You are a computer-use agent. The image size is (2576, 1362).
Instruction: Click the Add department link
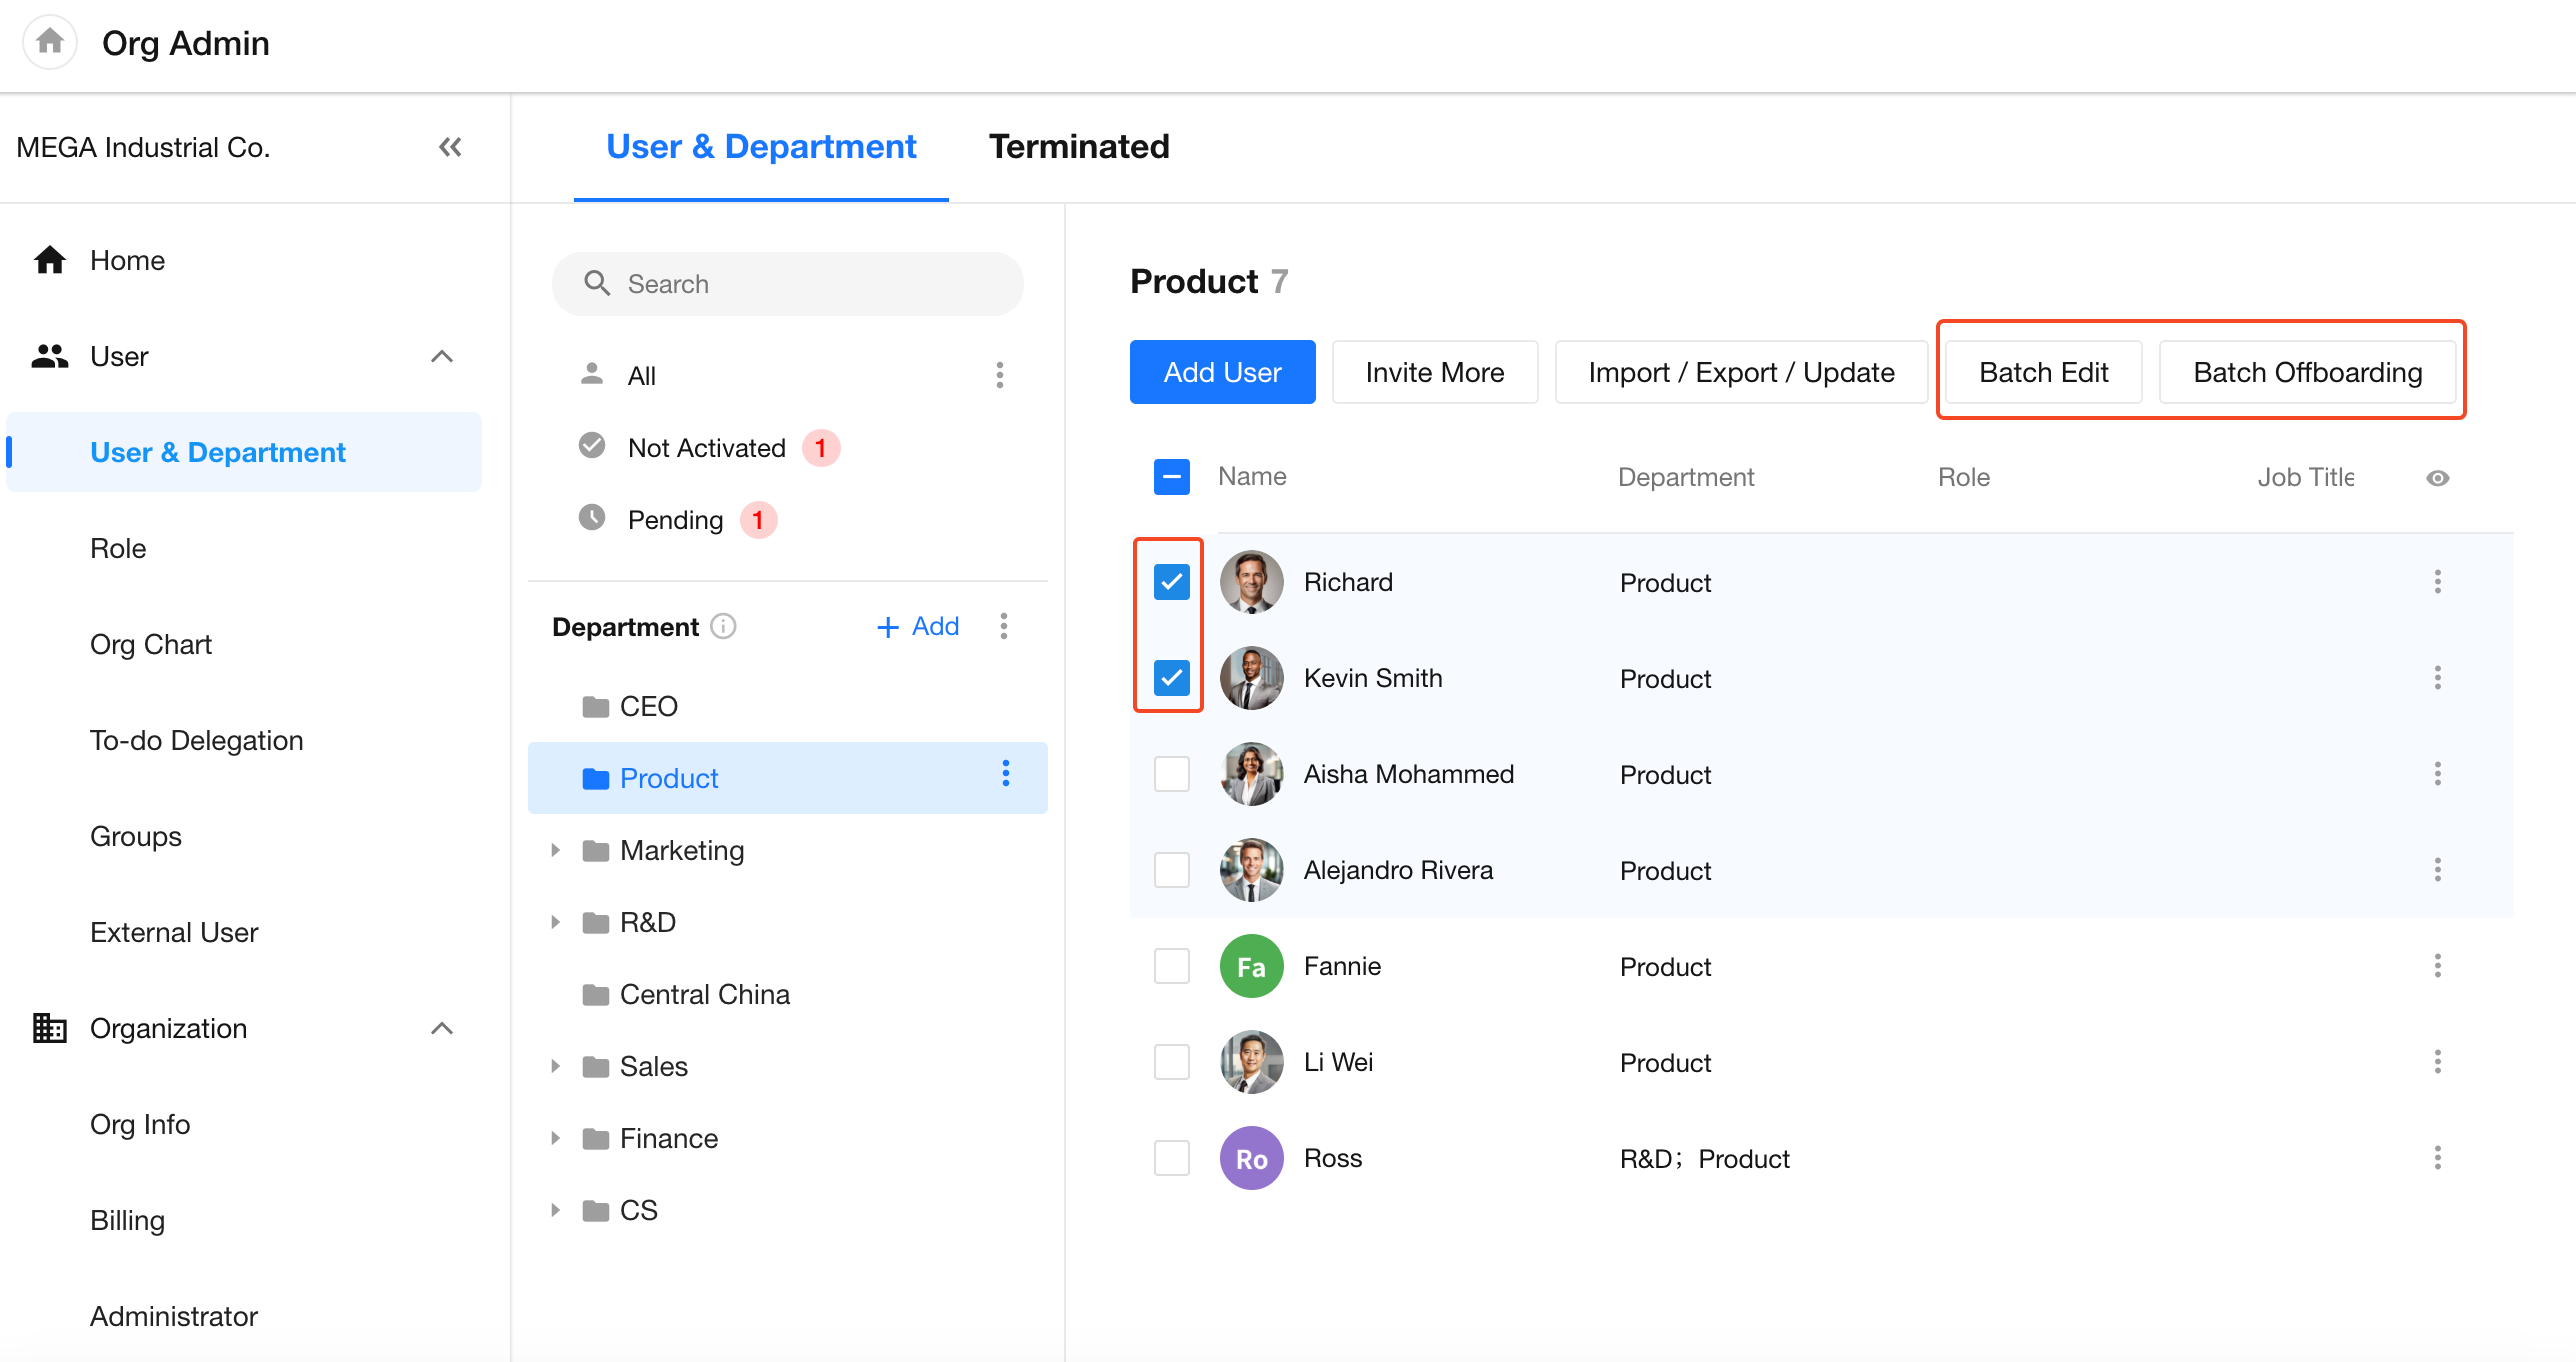pyautogui.click(x=918, y=626)
